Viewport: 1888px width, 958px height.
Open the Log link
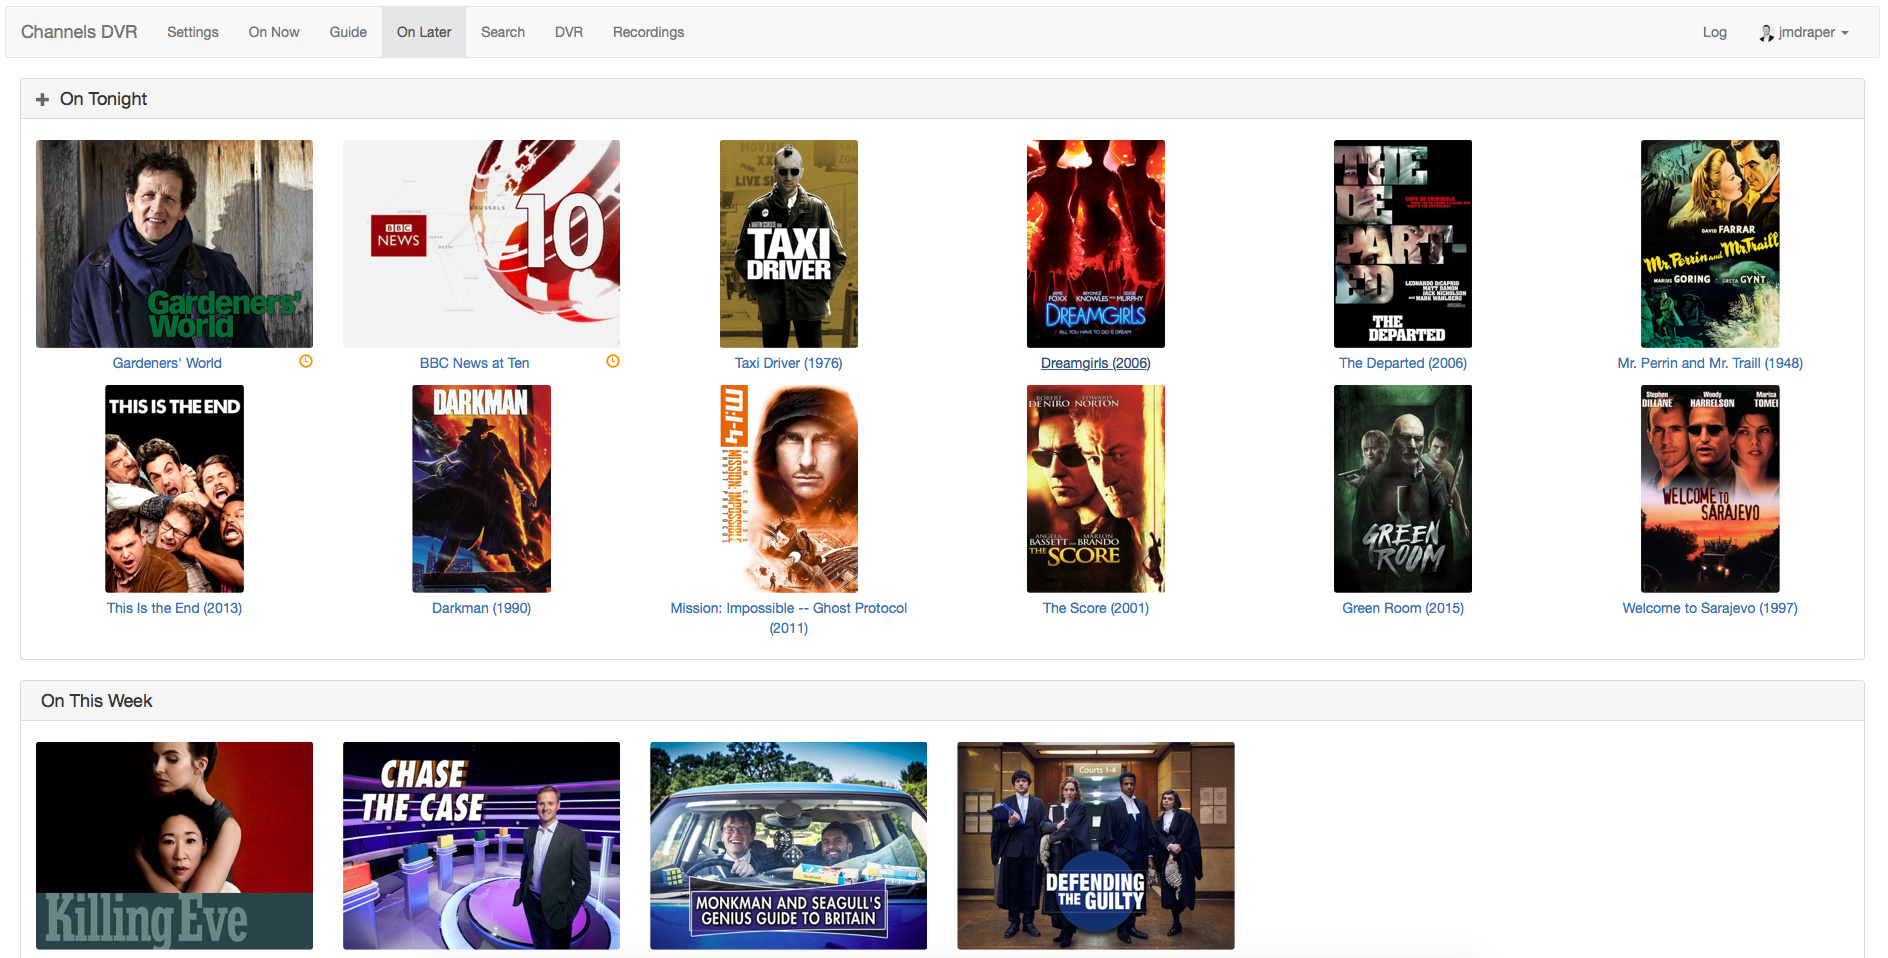pos(1714,32)
